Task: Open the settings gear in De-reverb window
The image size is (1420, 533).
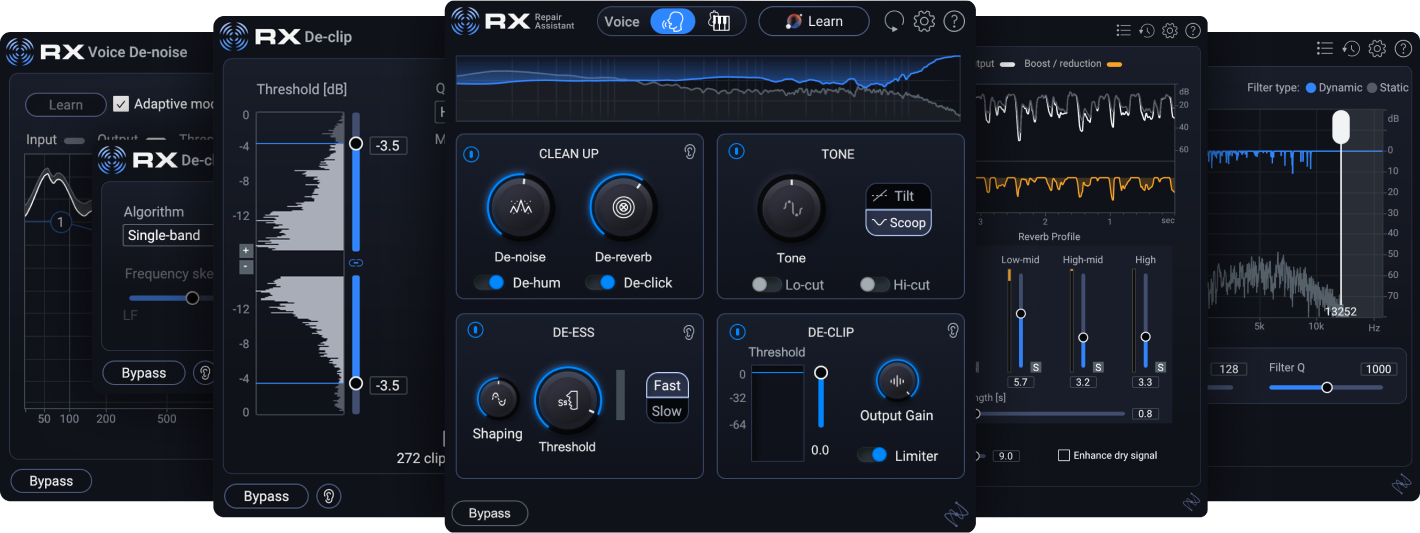Action: (1170, 31)
